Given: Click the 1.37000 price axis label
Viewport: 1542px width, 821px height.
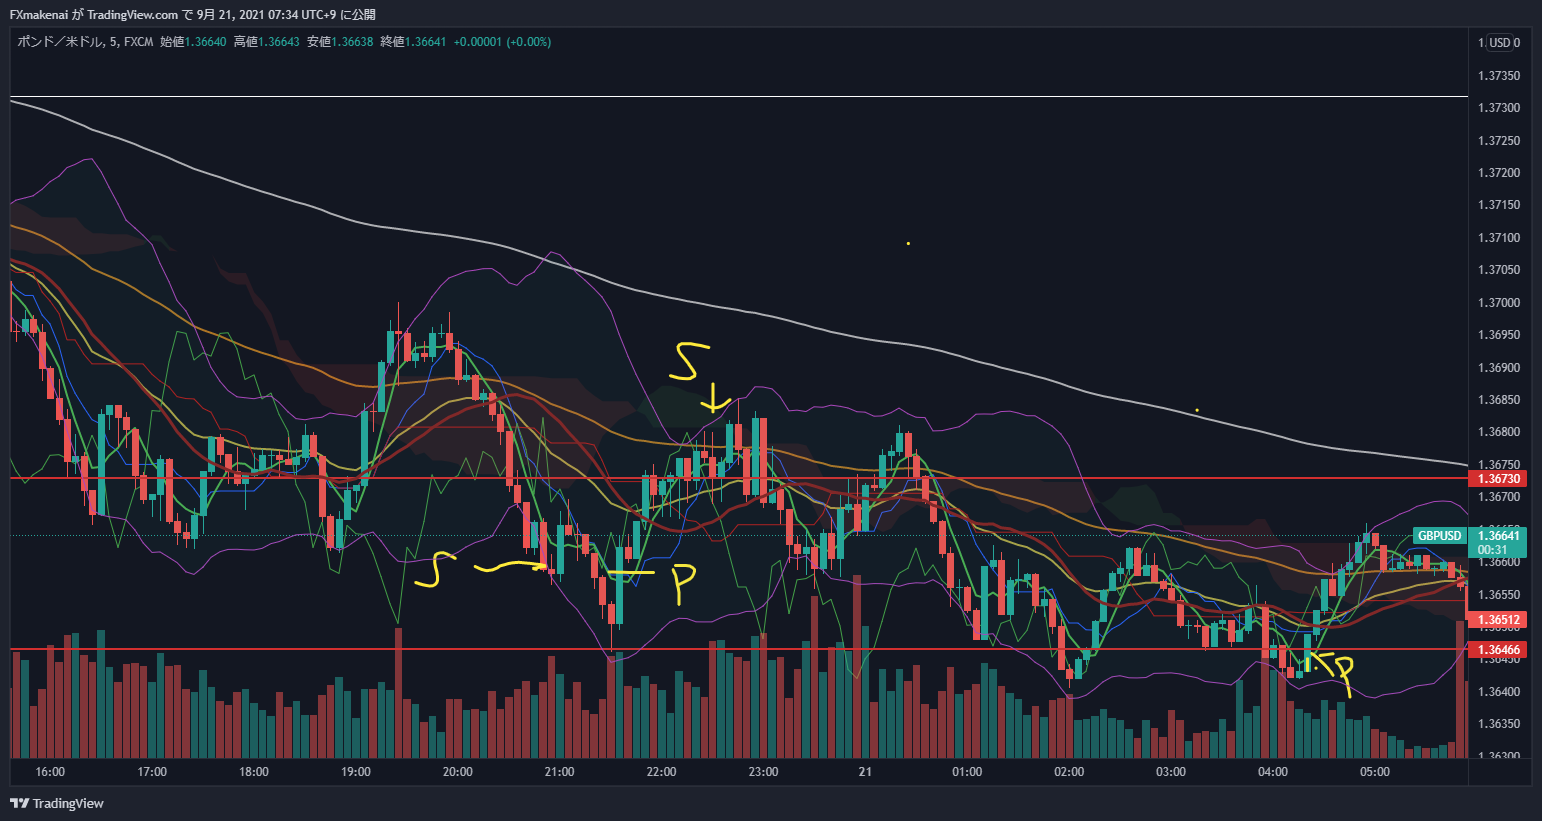Looking at the screenshot, I should [x=1498, y=303].
